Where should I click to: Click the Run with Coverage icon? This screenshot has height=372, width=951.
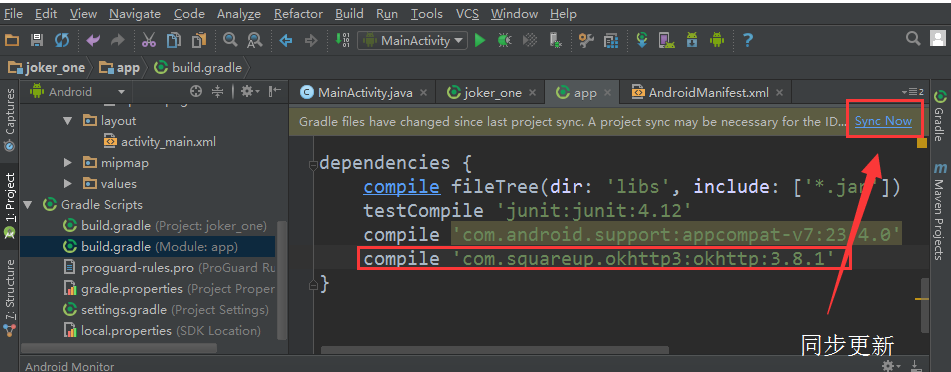pos(529,40)
